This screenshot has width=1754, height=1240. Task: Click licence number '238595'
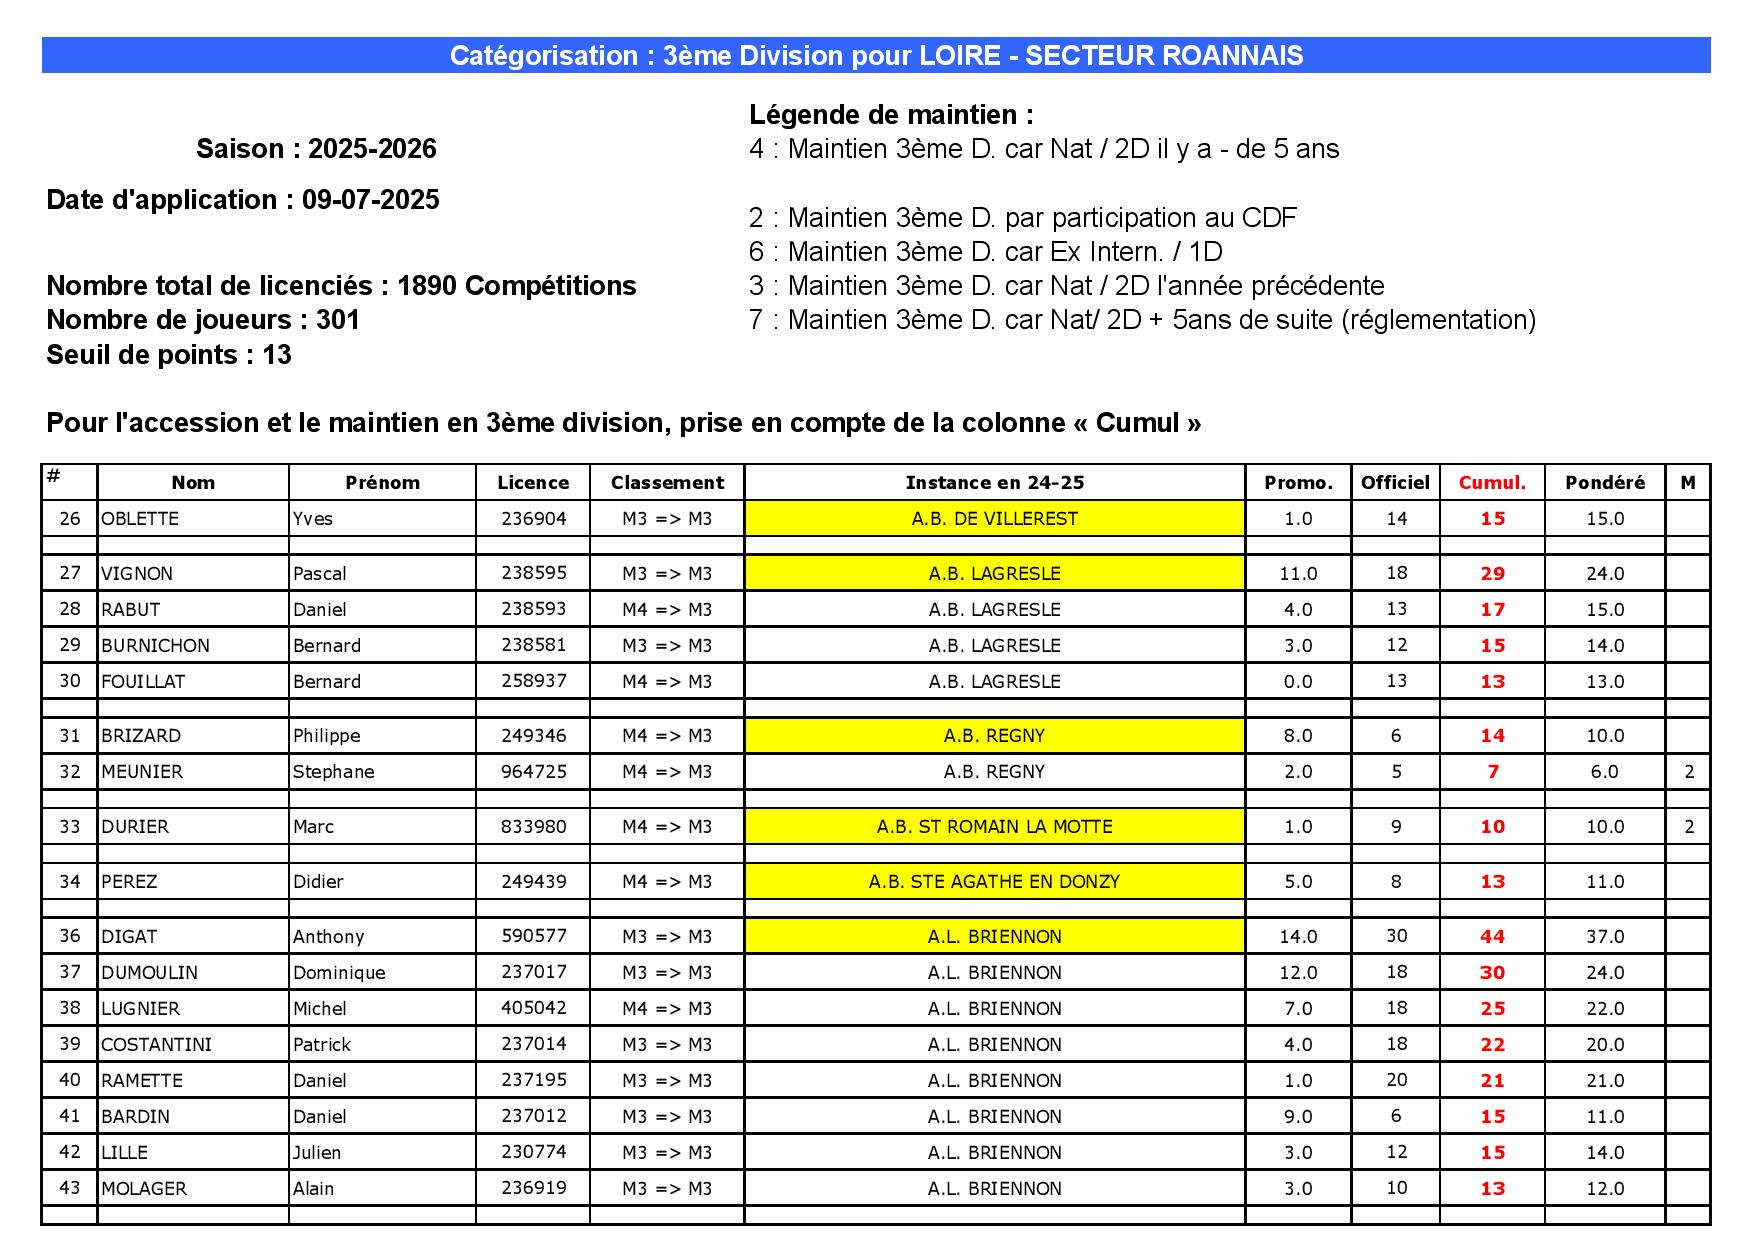[x=533, y=573]
